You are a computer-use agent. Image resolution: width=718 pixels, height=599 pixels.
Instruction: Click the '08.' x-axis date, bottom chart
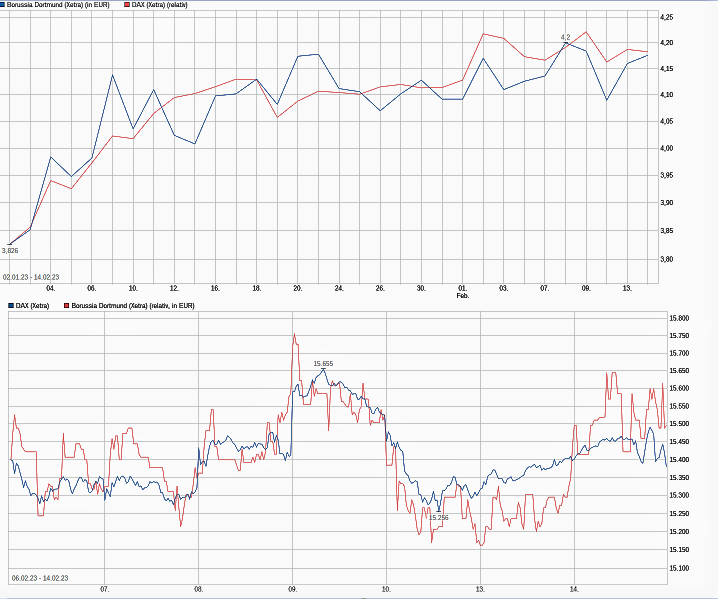[199, 589]
